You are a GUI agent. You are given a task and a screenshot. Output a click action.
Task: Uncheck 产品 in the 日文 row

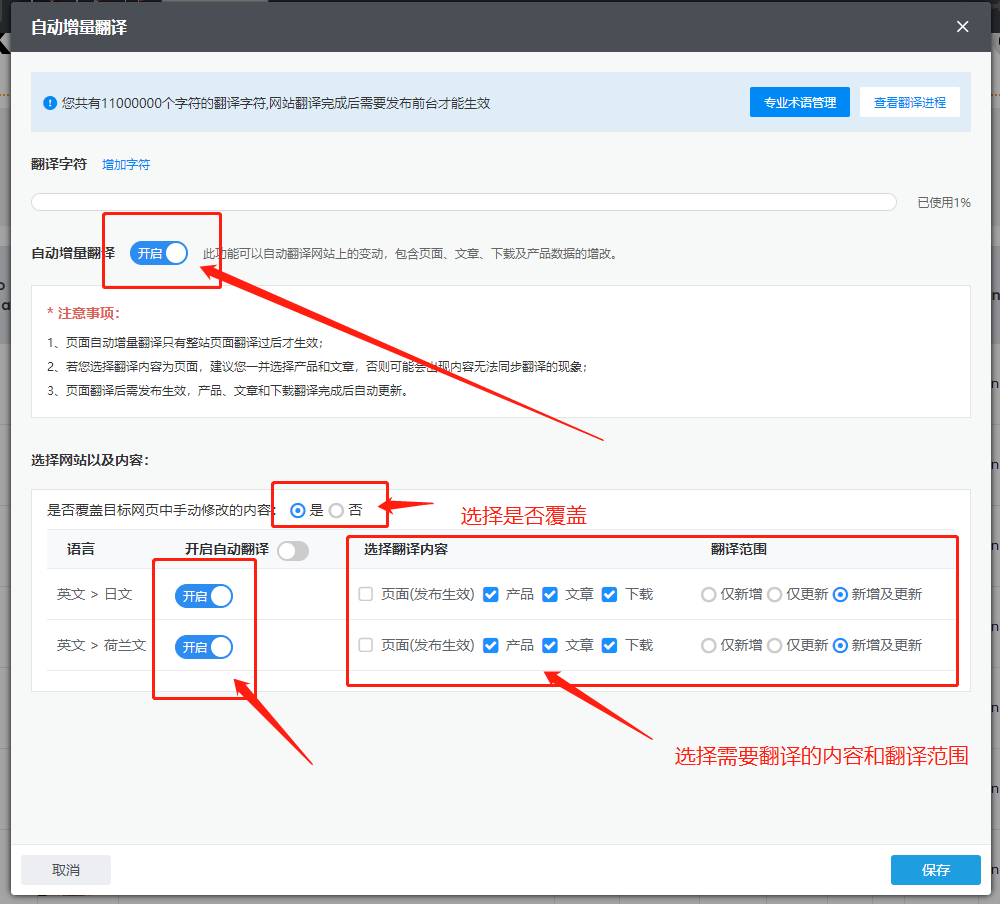pos(491,594)
